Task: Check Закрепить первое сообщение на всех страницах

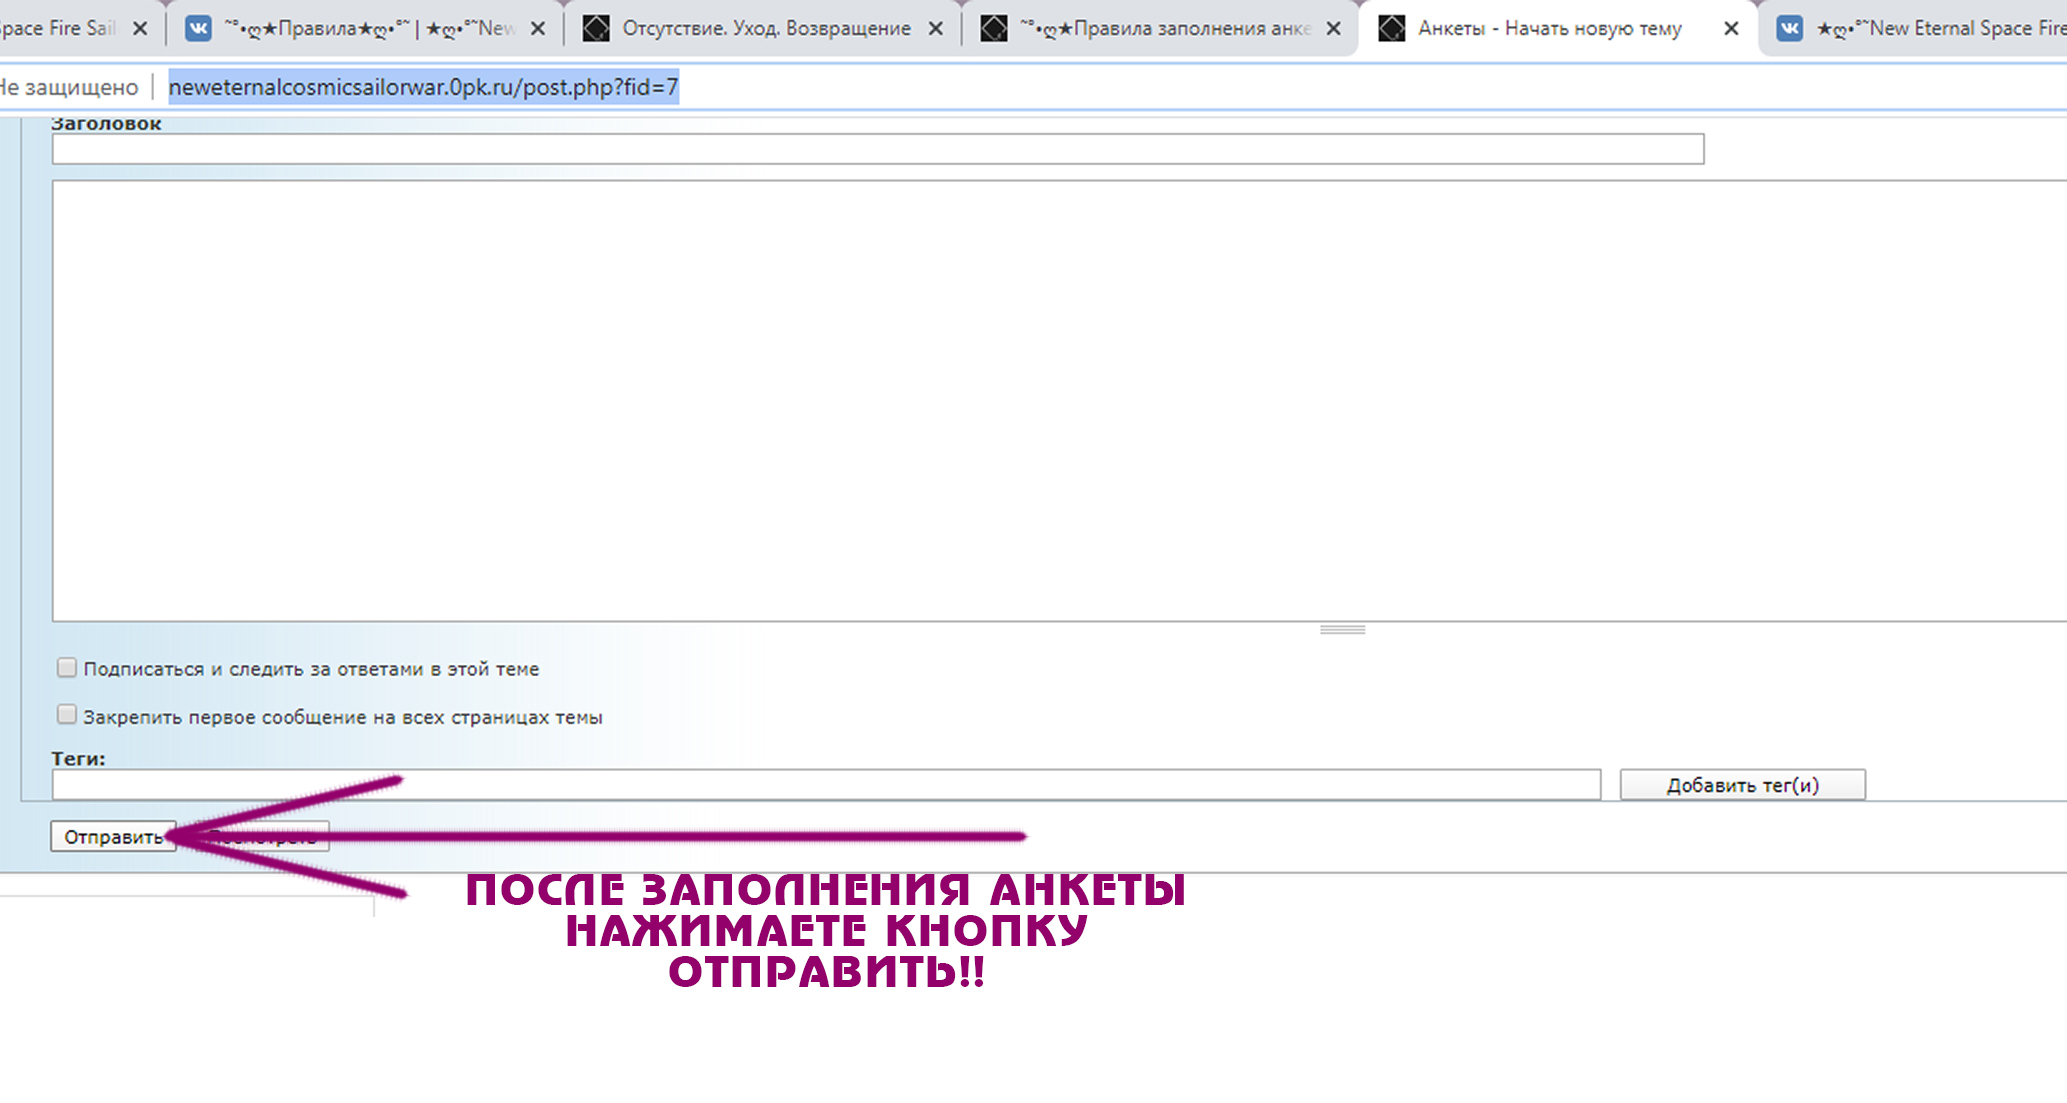Action: (x=67, y=714)
